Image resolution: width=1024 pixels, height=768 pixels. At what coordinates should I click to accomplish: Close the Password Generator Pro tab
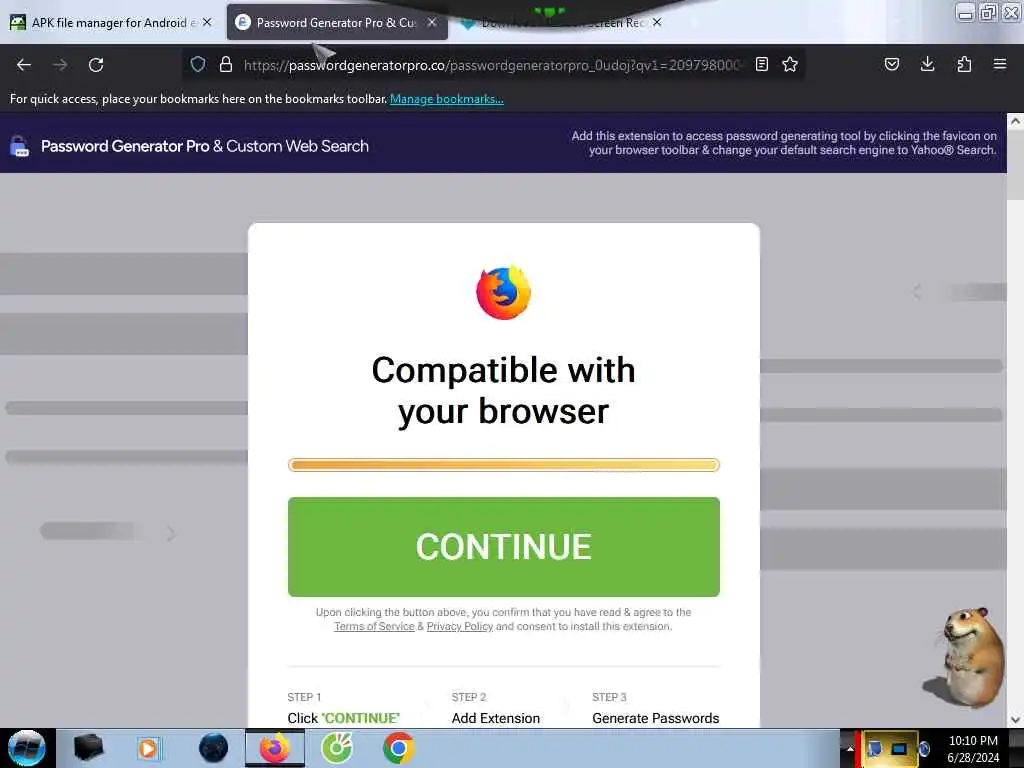432,22
